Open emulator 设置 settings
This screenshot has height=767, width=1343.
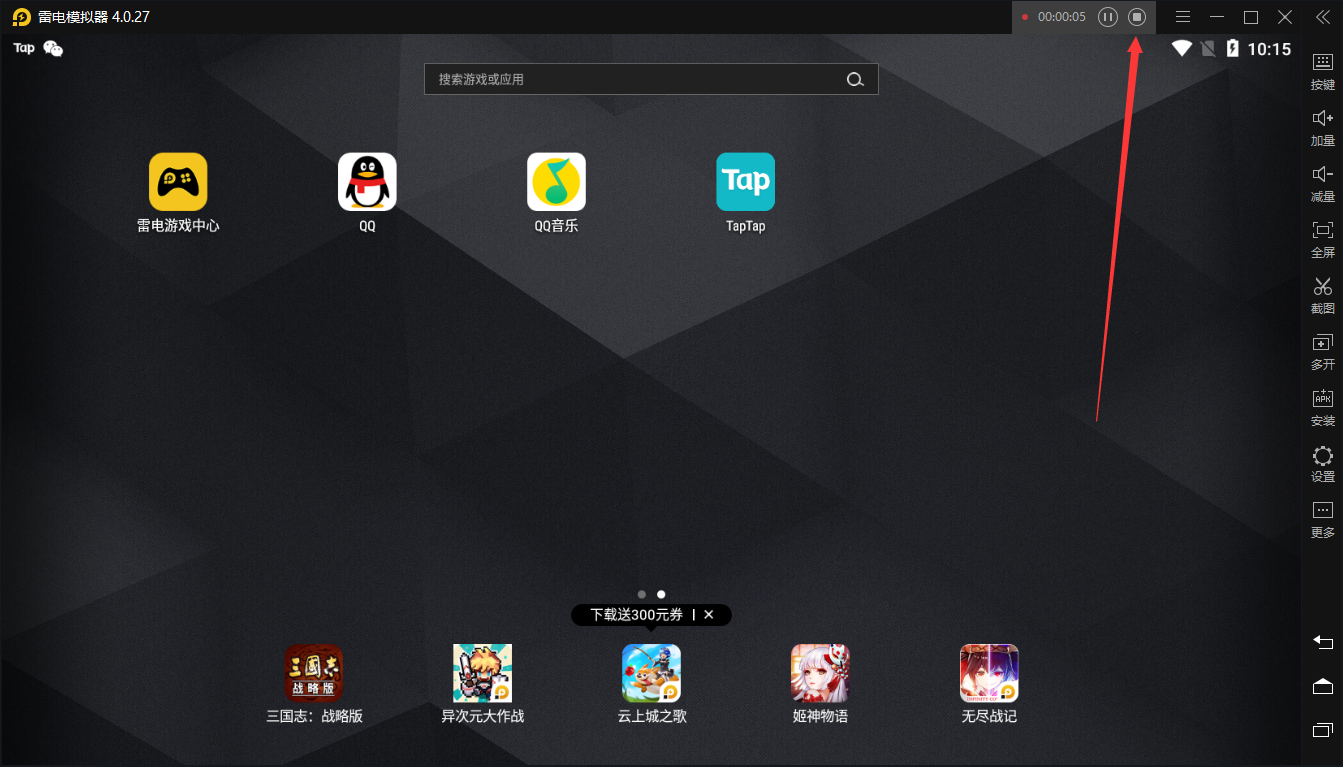click(1323, 463)
